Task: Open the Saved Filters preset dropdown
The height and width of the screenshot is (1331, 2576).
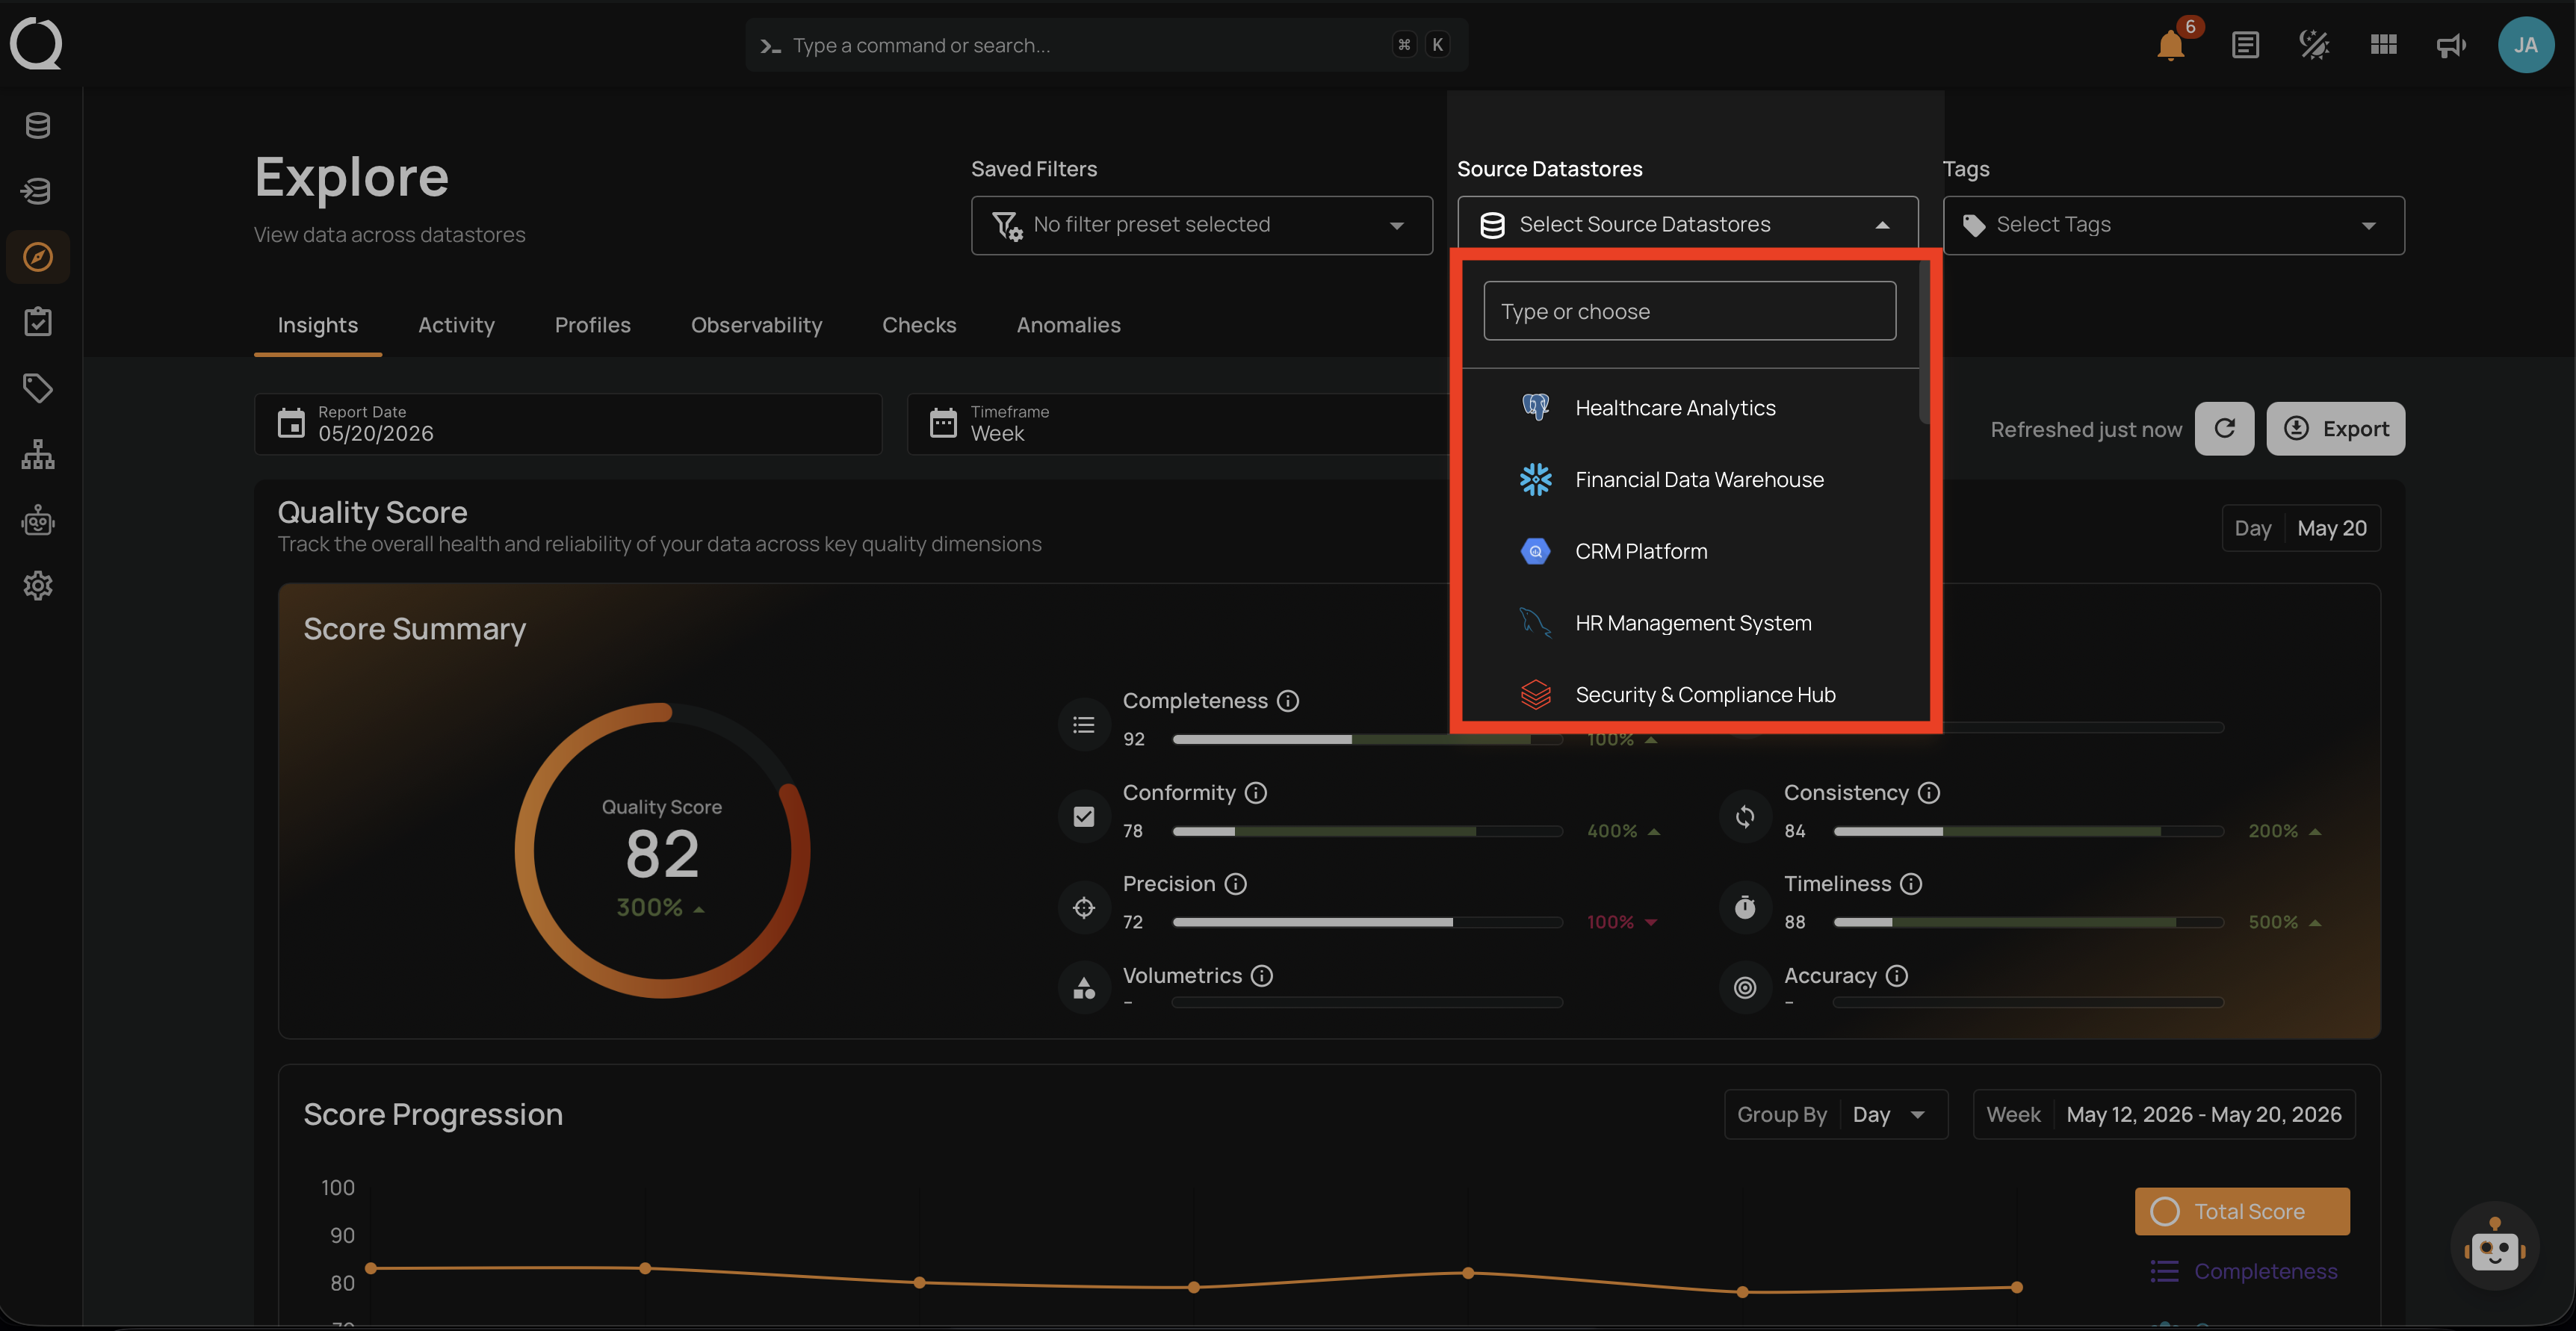Action: click(x=1201, y=225)
